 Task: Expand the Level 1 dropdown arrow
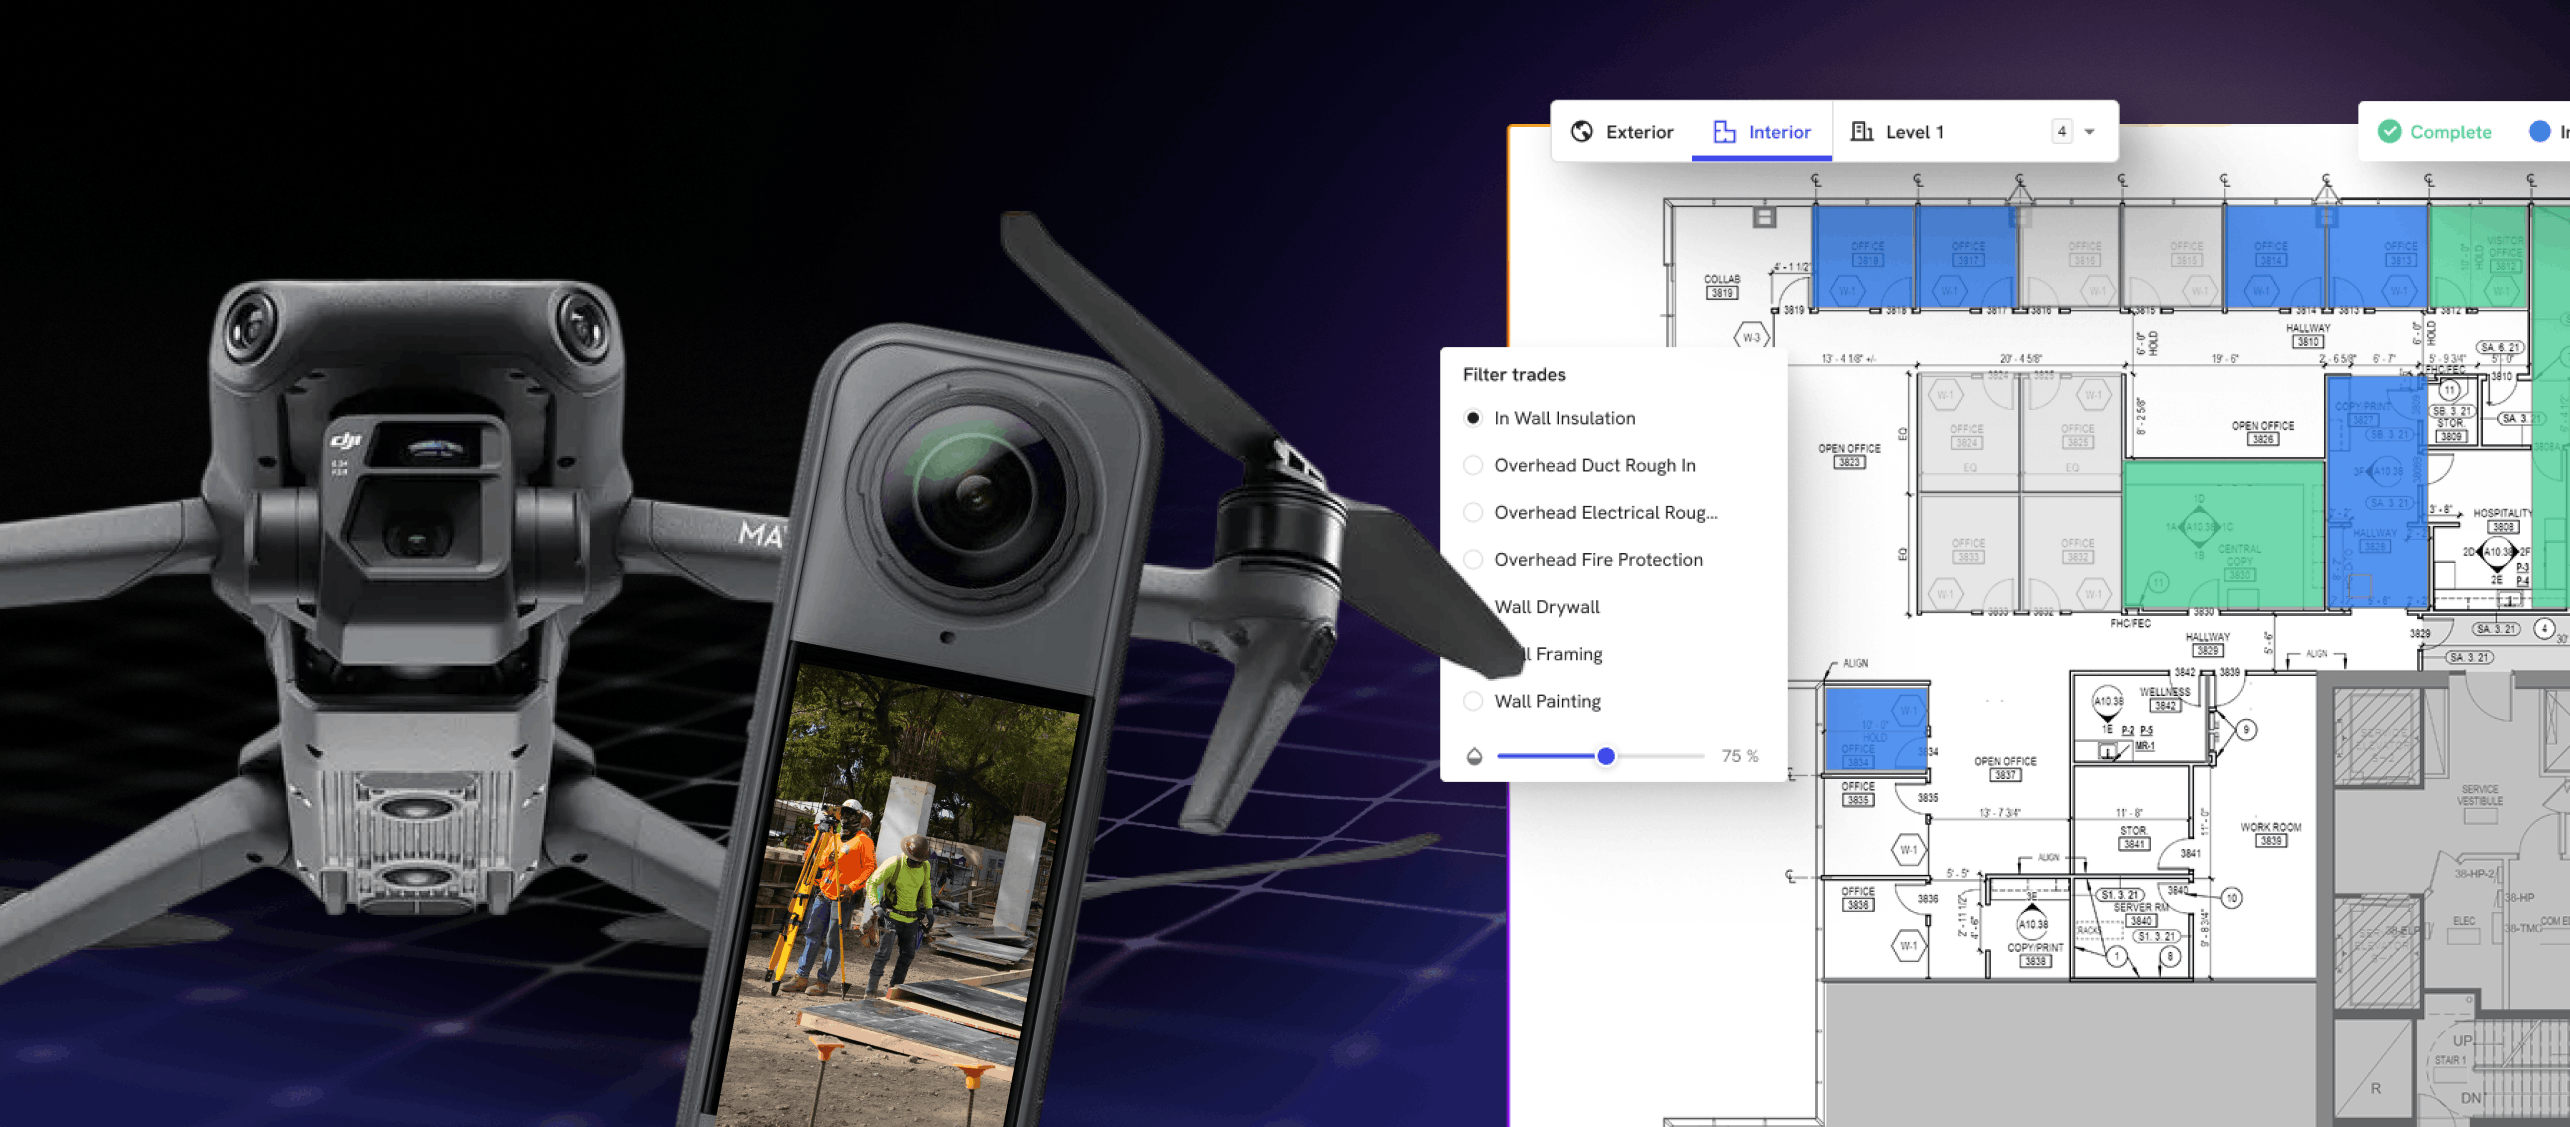(x=2089, y=132)
